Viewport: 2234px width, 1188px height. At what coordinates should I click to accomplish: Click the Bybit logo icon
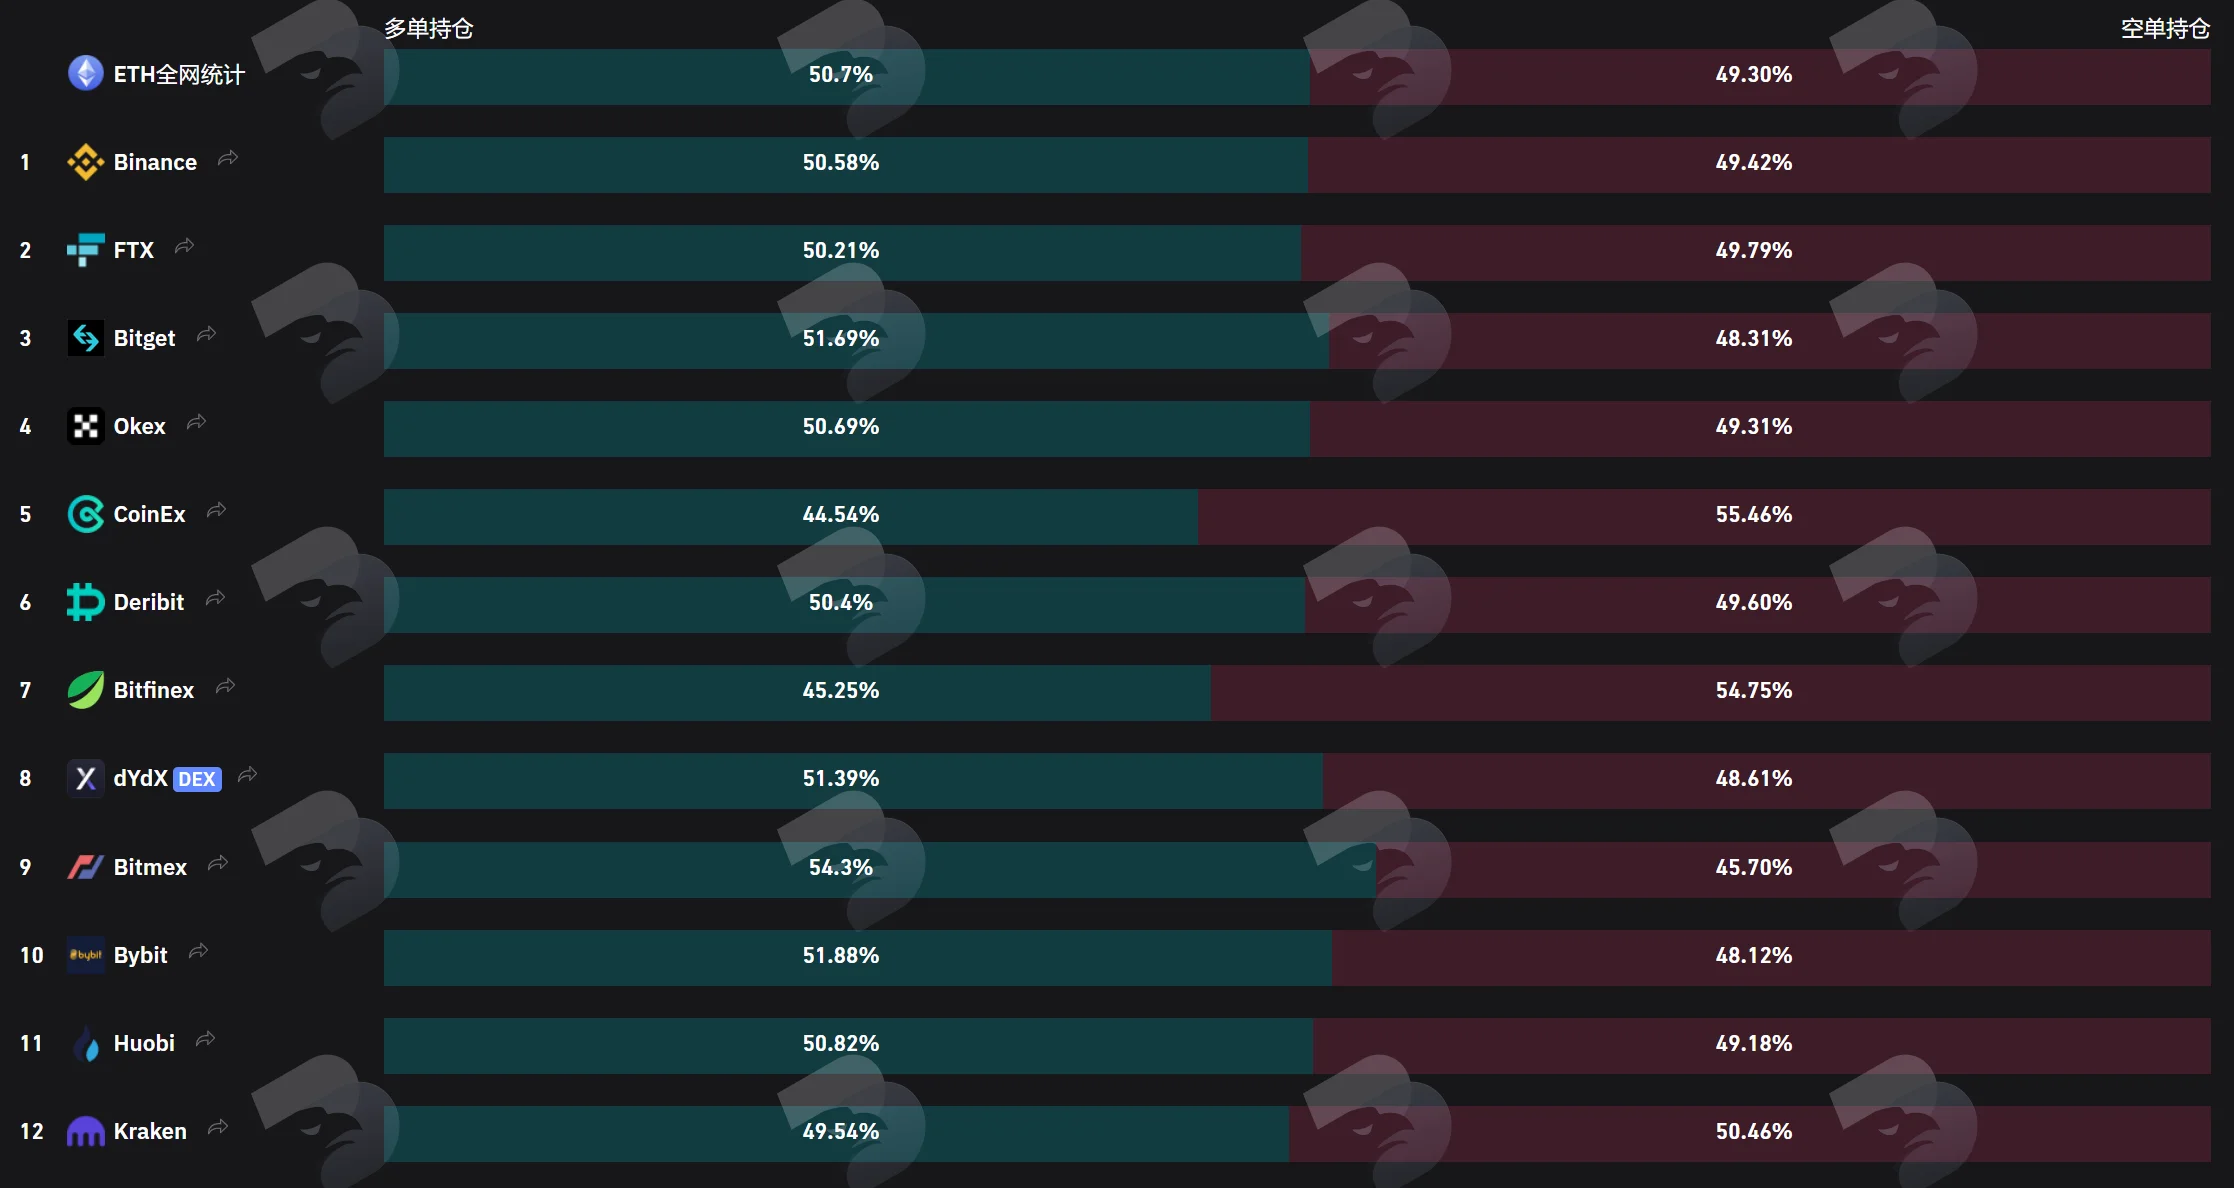[85, 955]
